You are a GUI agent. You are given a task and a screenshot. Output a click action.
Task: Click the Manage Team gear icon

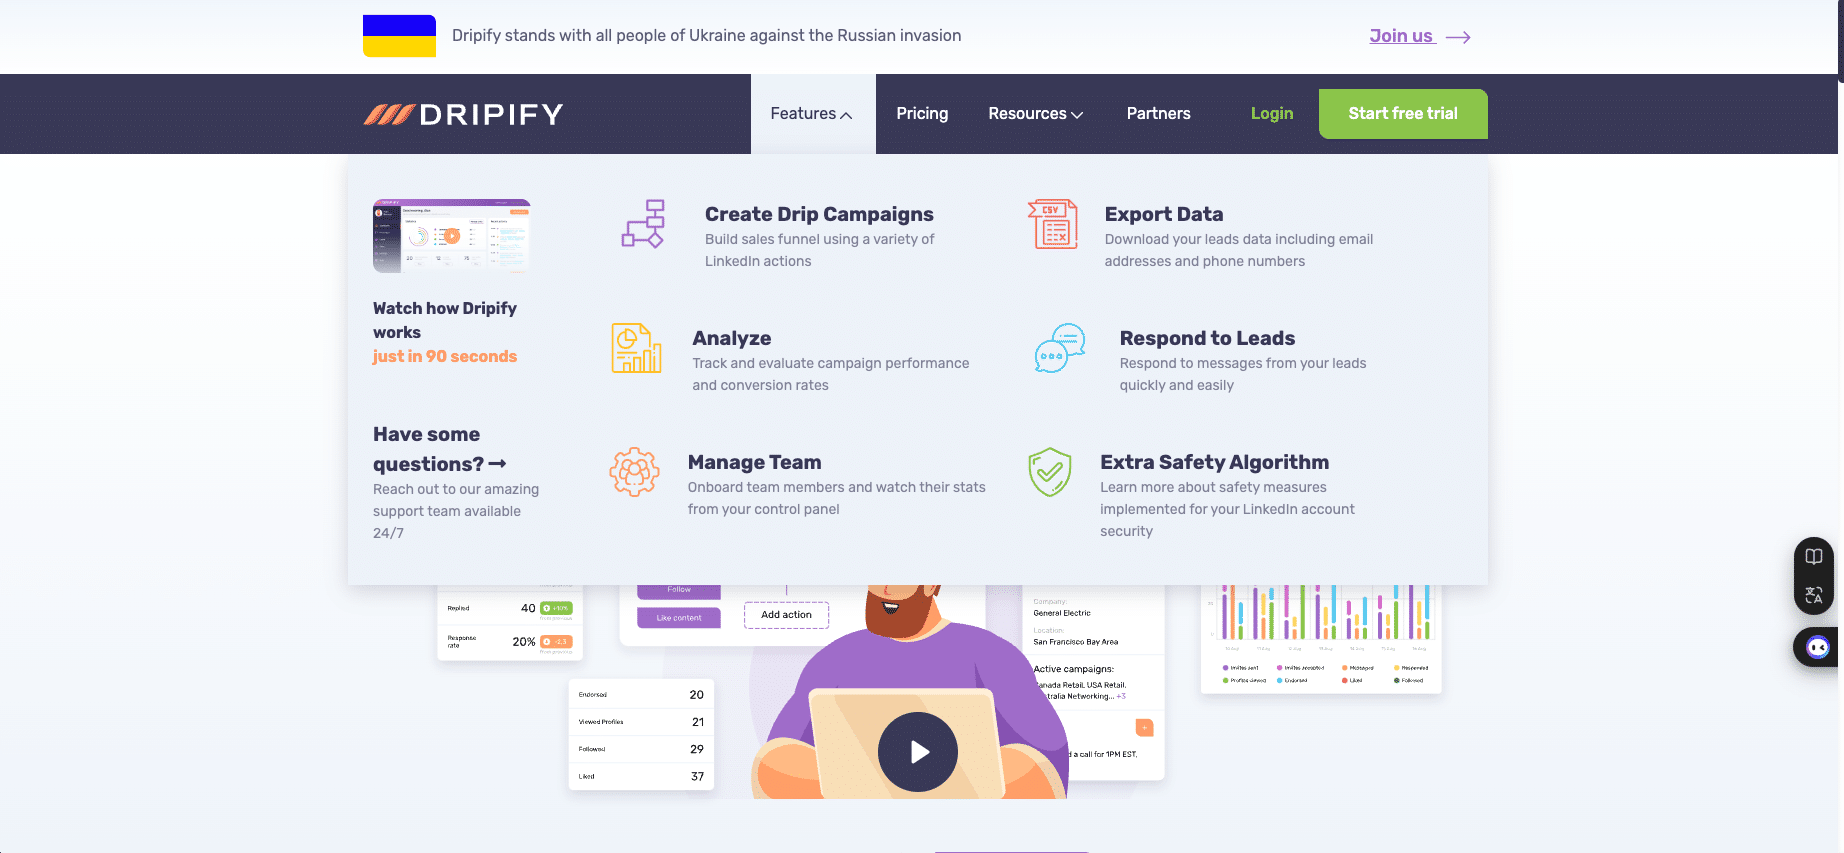point(634,472)
